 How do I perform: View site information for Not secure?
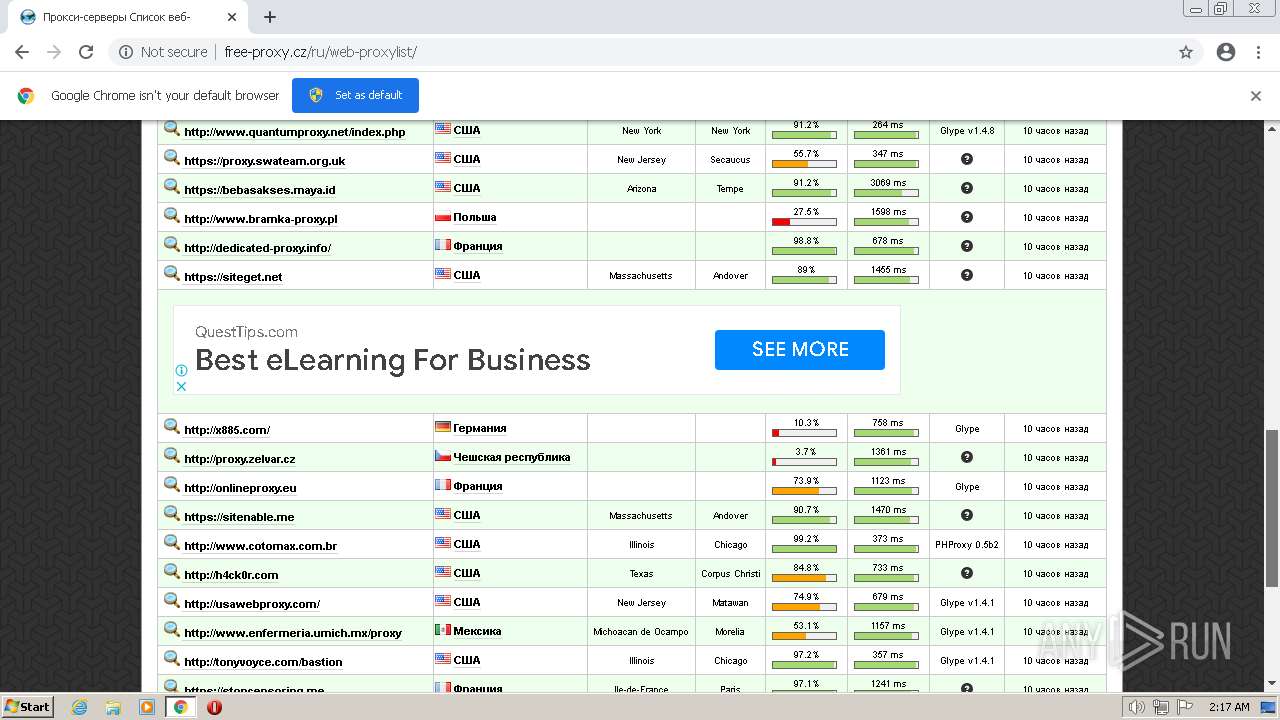tap(163, 52)
